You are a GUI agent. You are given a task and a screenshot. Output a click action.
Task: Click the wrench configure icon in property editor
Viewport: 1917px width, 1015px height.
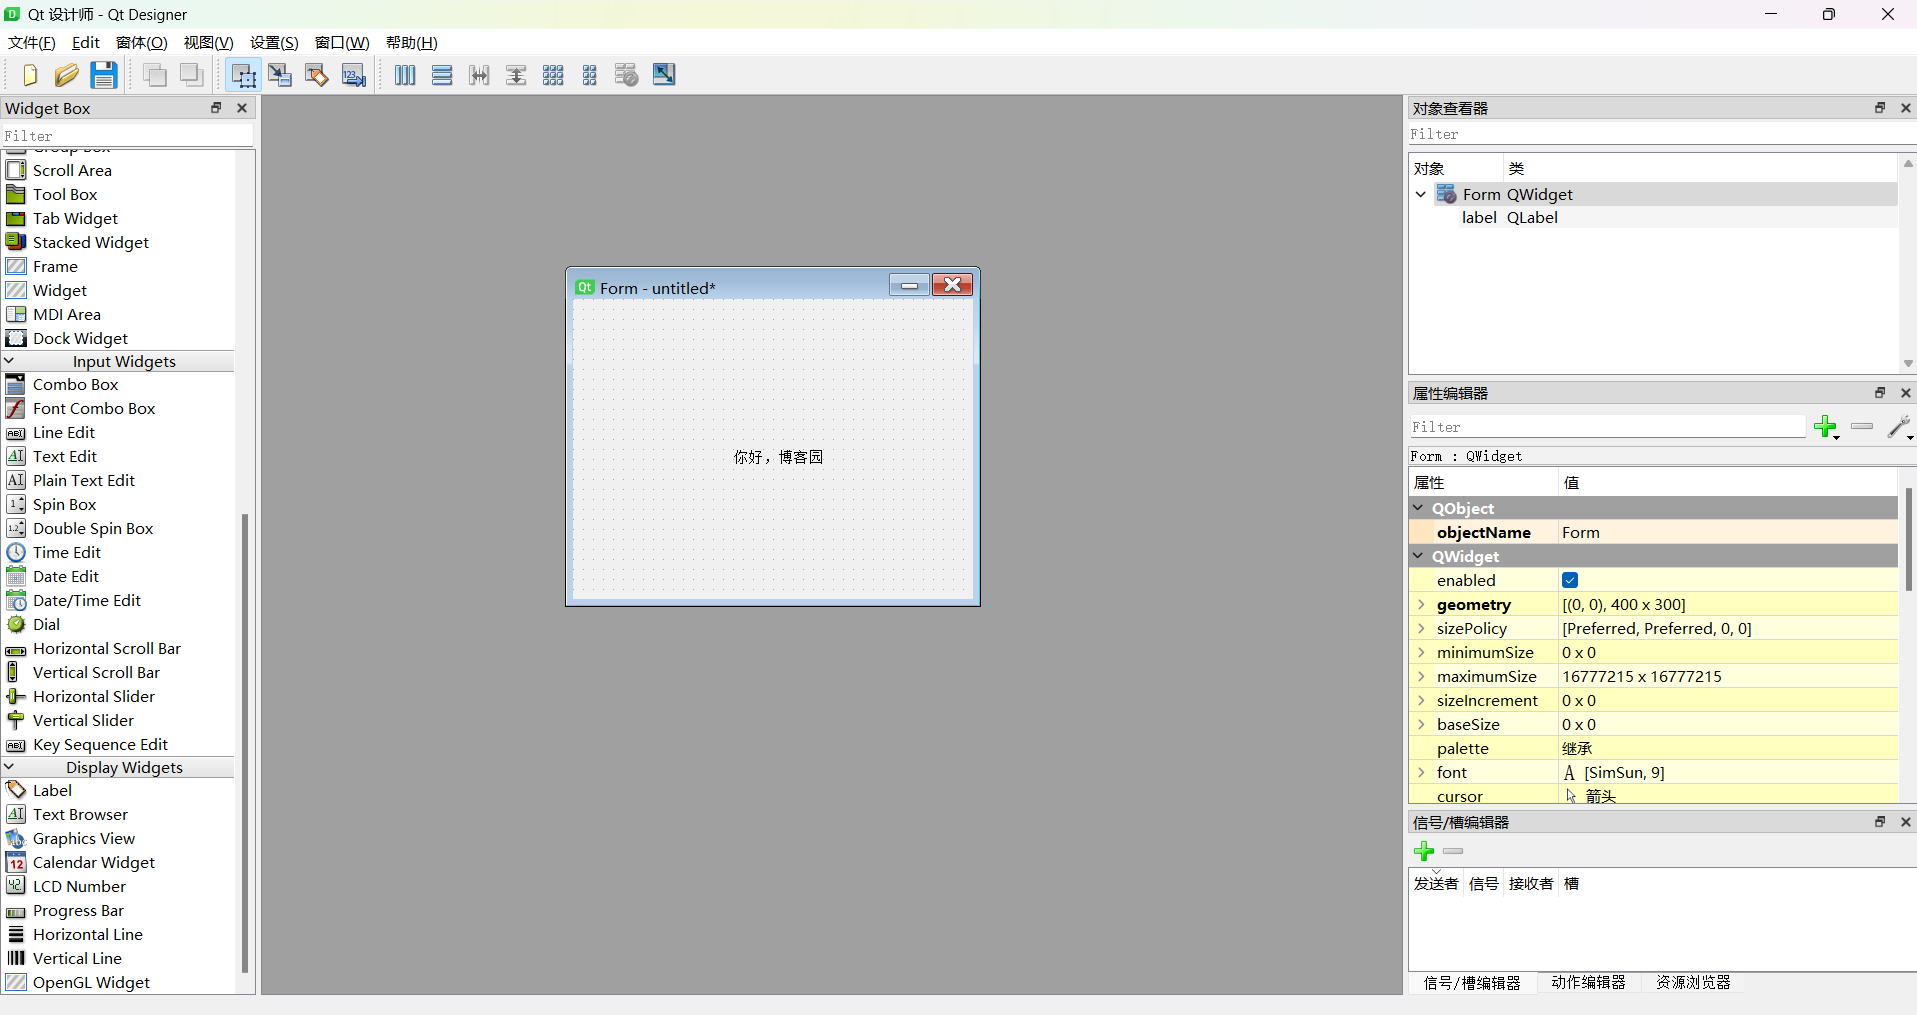(1899, 428)
